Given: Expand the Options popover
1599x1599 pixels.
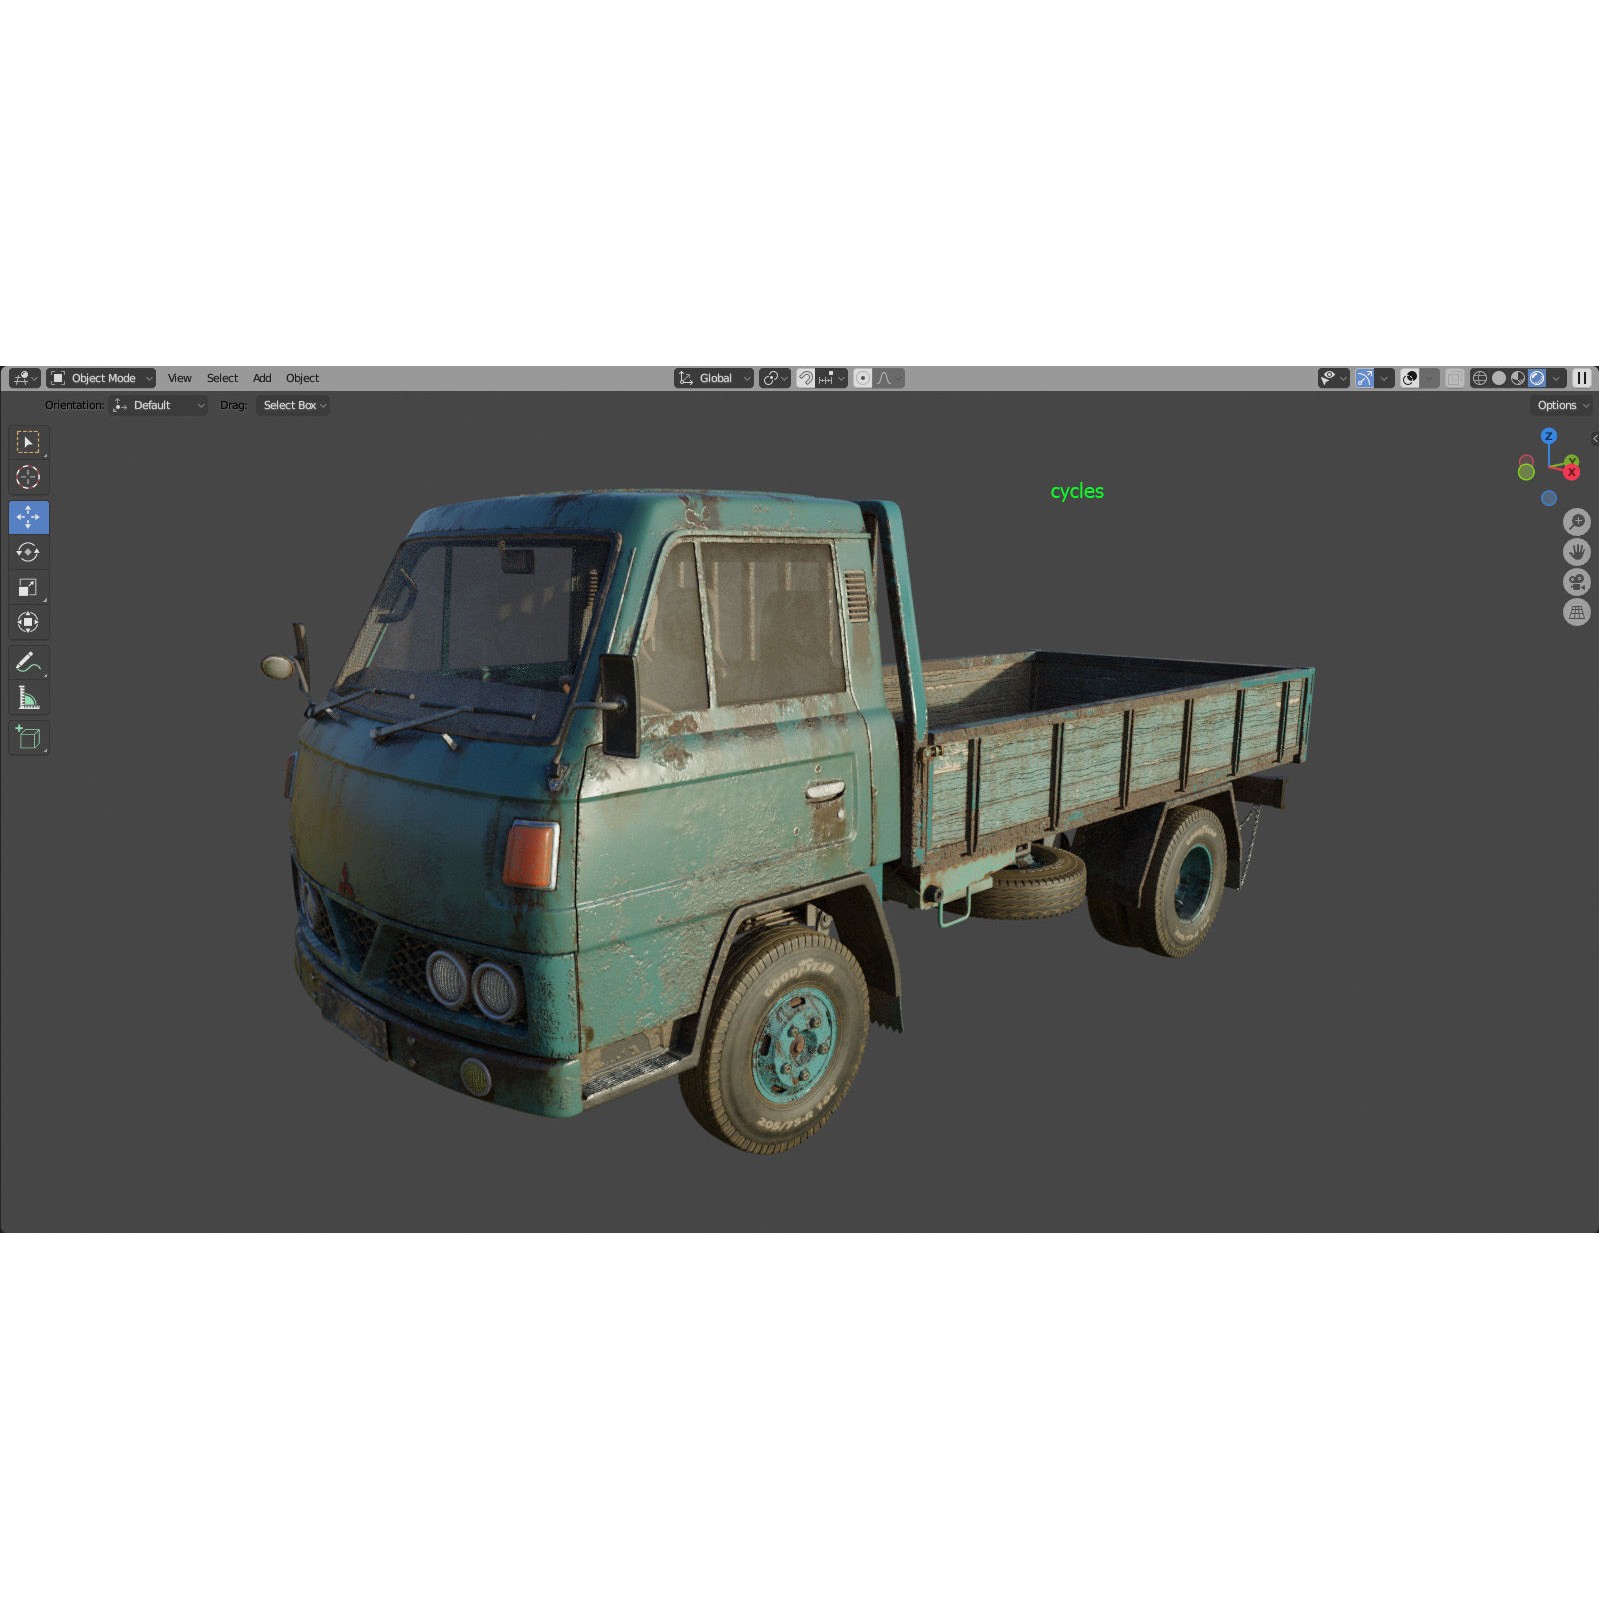Looking at the screenshot, I should point(1563,405).
